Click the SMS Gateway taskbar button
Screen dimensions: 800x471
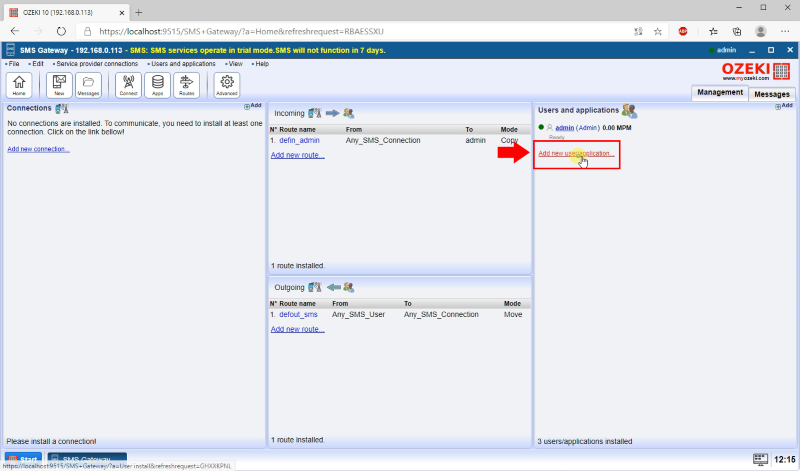[87, 459]
